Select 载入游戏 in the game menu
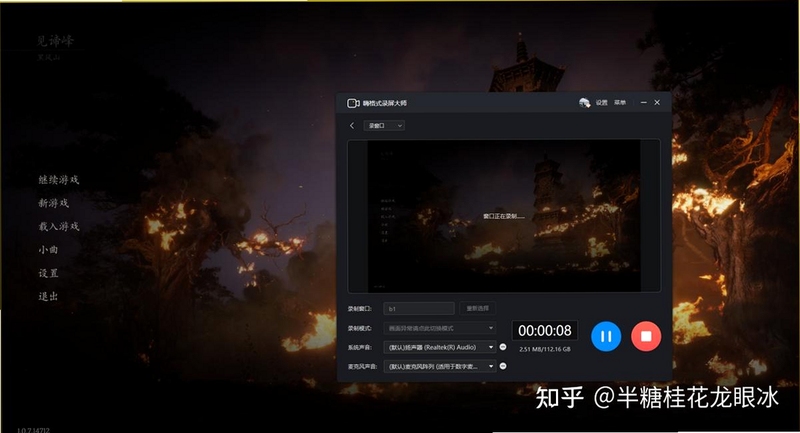This screenshot has height=433, width=800. 59,226
